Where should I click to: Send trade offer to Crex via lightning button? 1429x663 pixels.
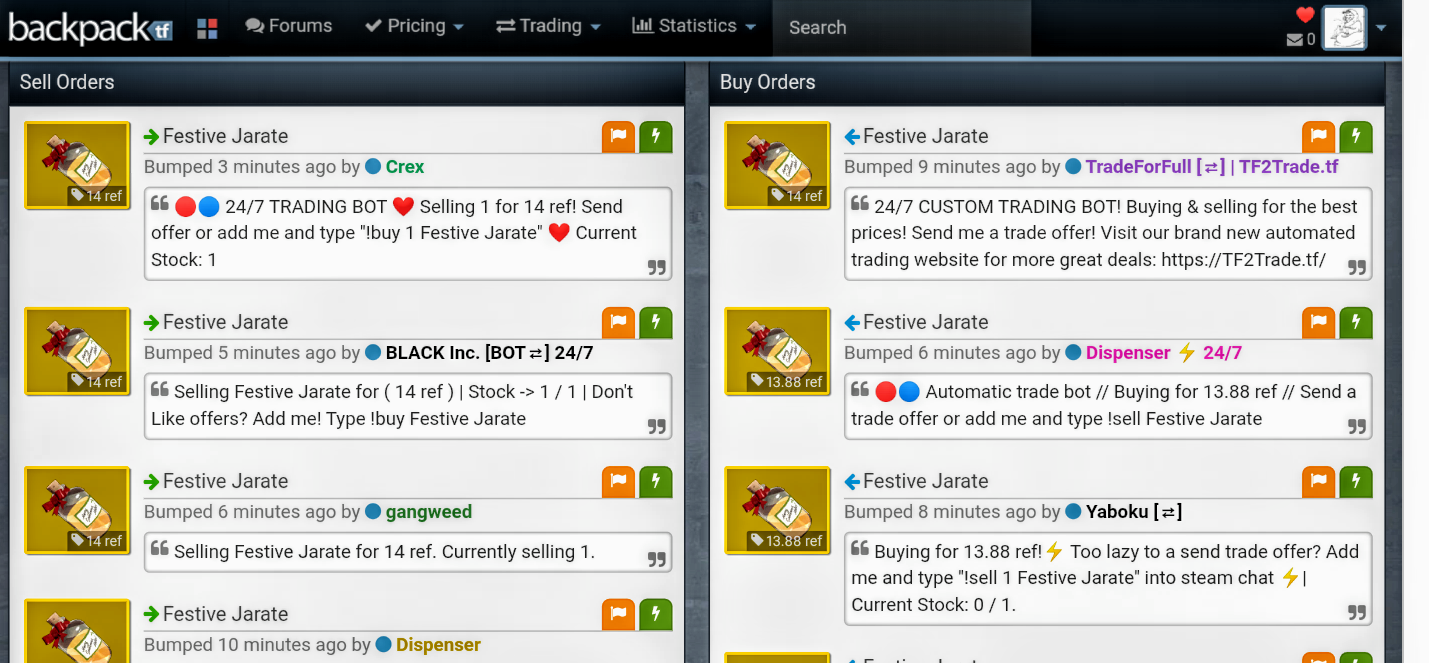point(656,137)
